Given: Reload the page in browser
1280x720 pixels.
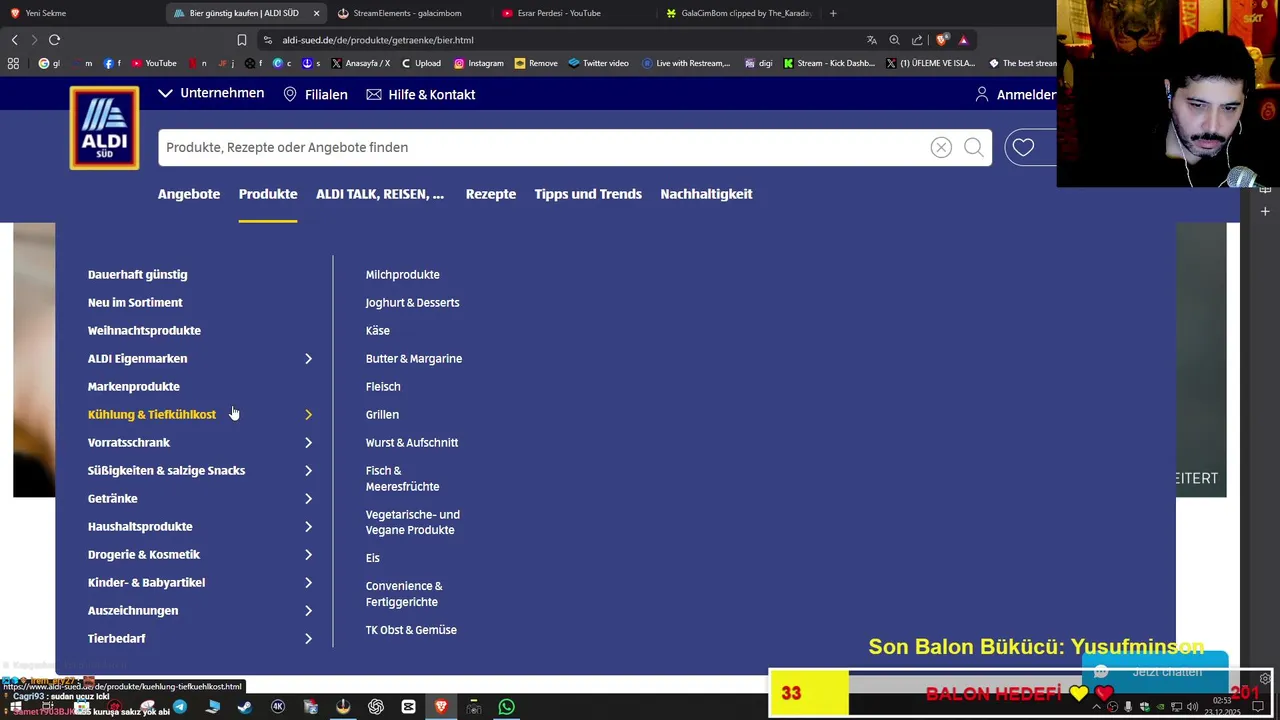Looking at the screenshot, I should [54, 40].
